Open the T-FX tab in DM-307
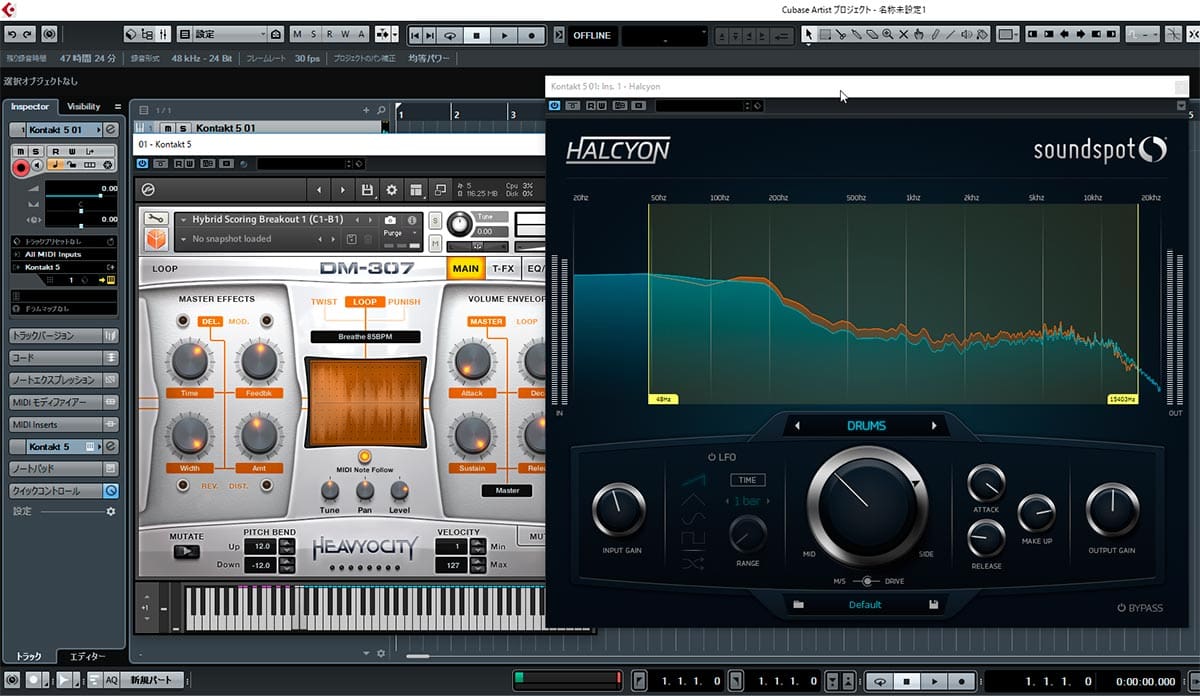The height and width of the screenshot is (696, 1200). [x=503, y=268]
